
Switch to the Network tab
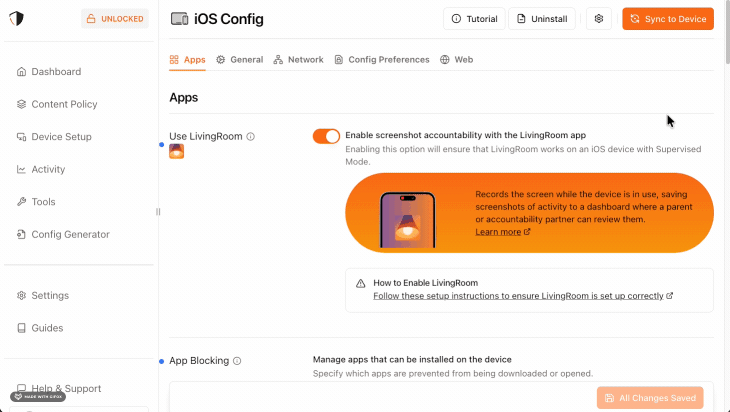[x=298, y=60]
